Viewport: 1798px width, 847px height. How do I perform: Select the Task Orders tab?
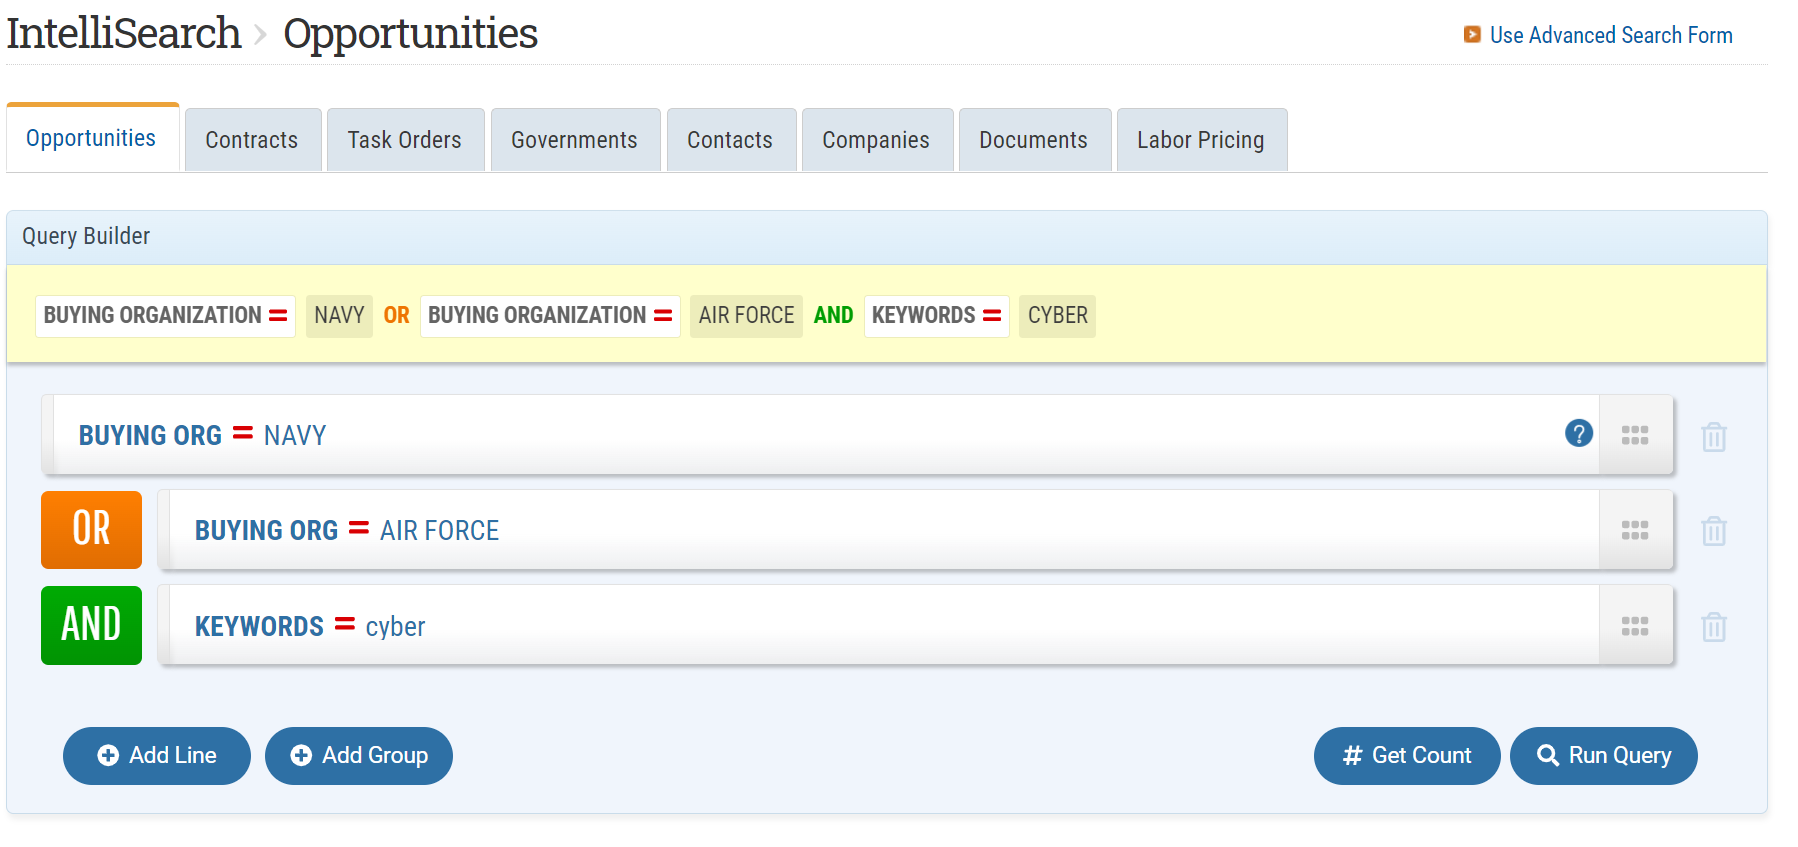pos(404,140)
